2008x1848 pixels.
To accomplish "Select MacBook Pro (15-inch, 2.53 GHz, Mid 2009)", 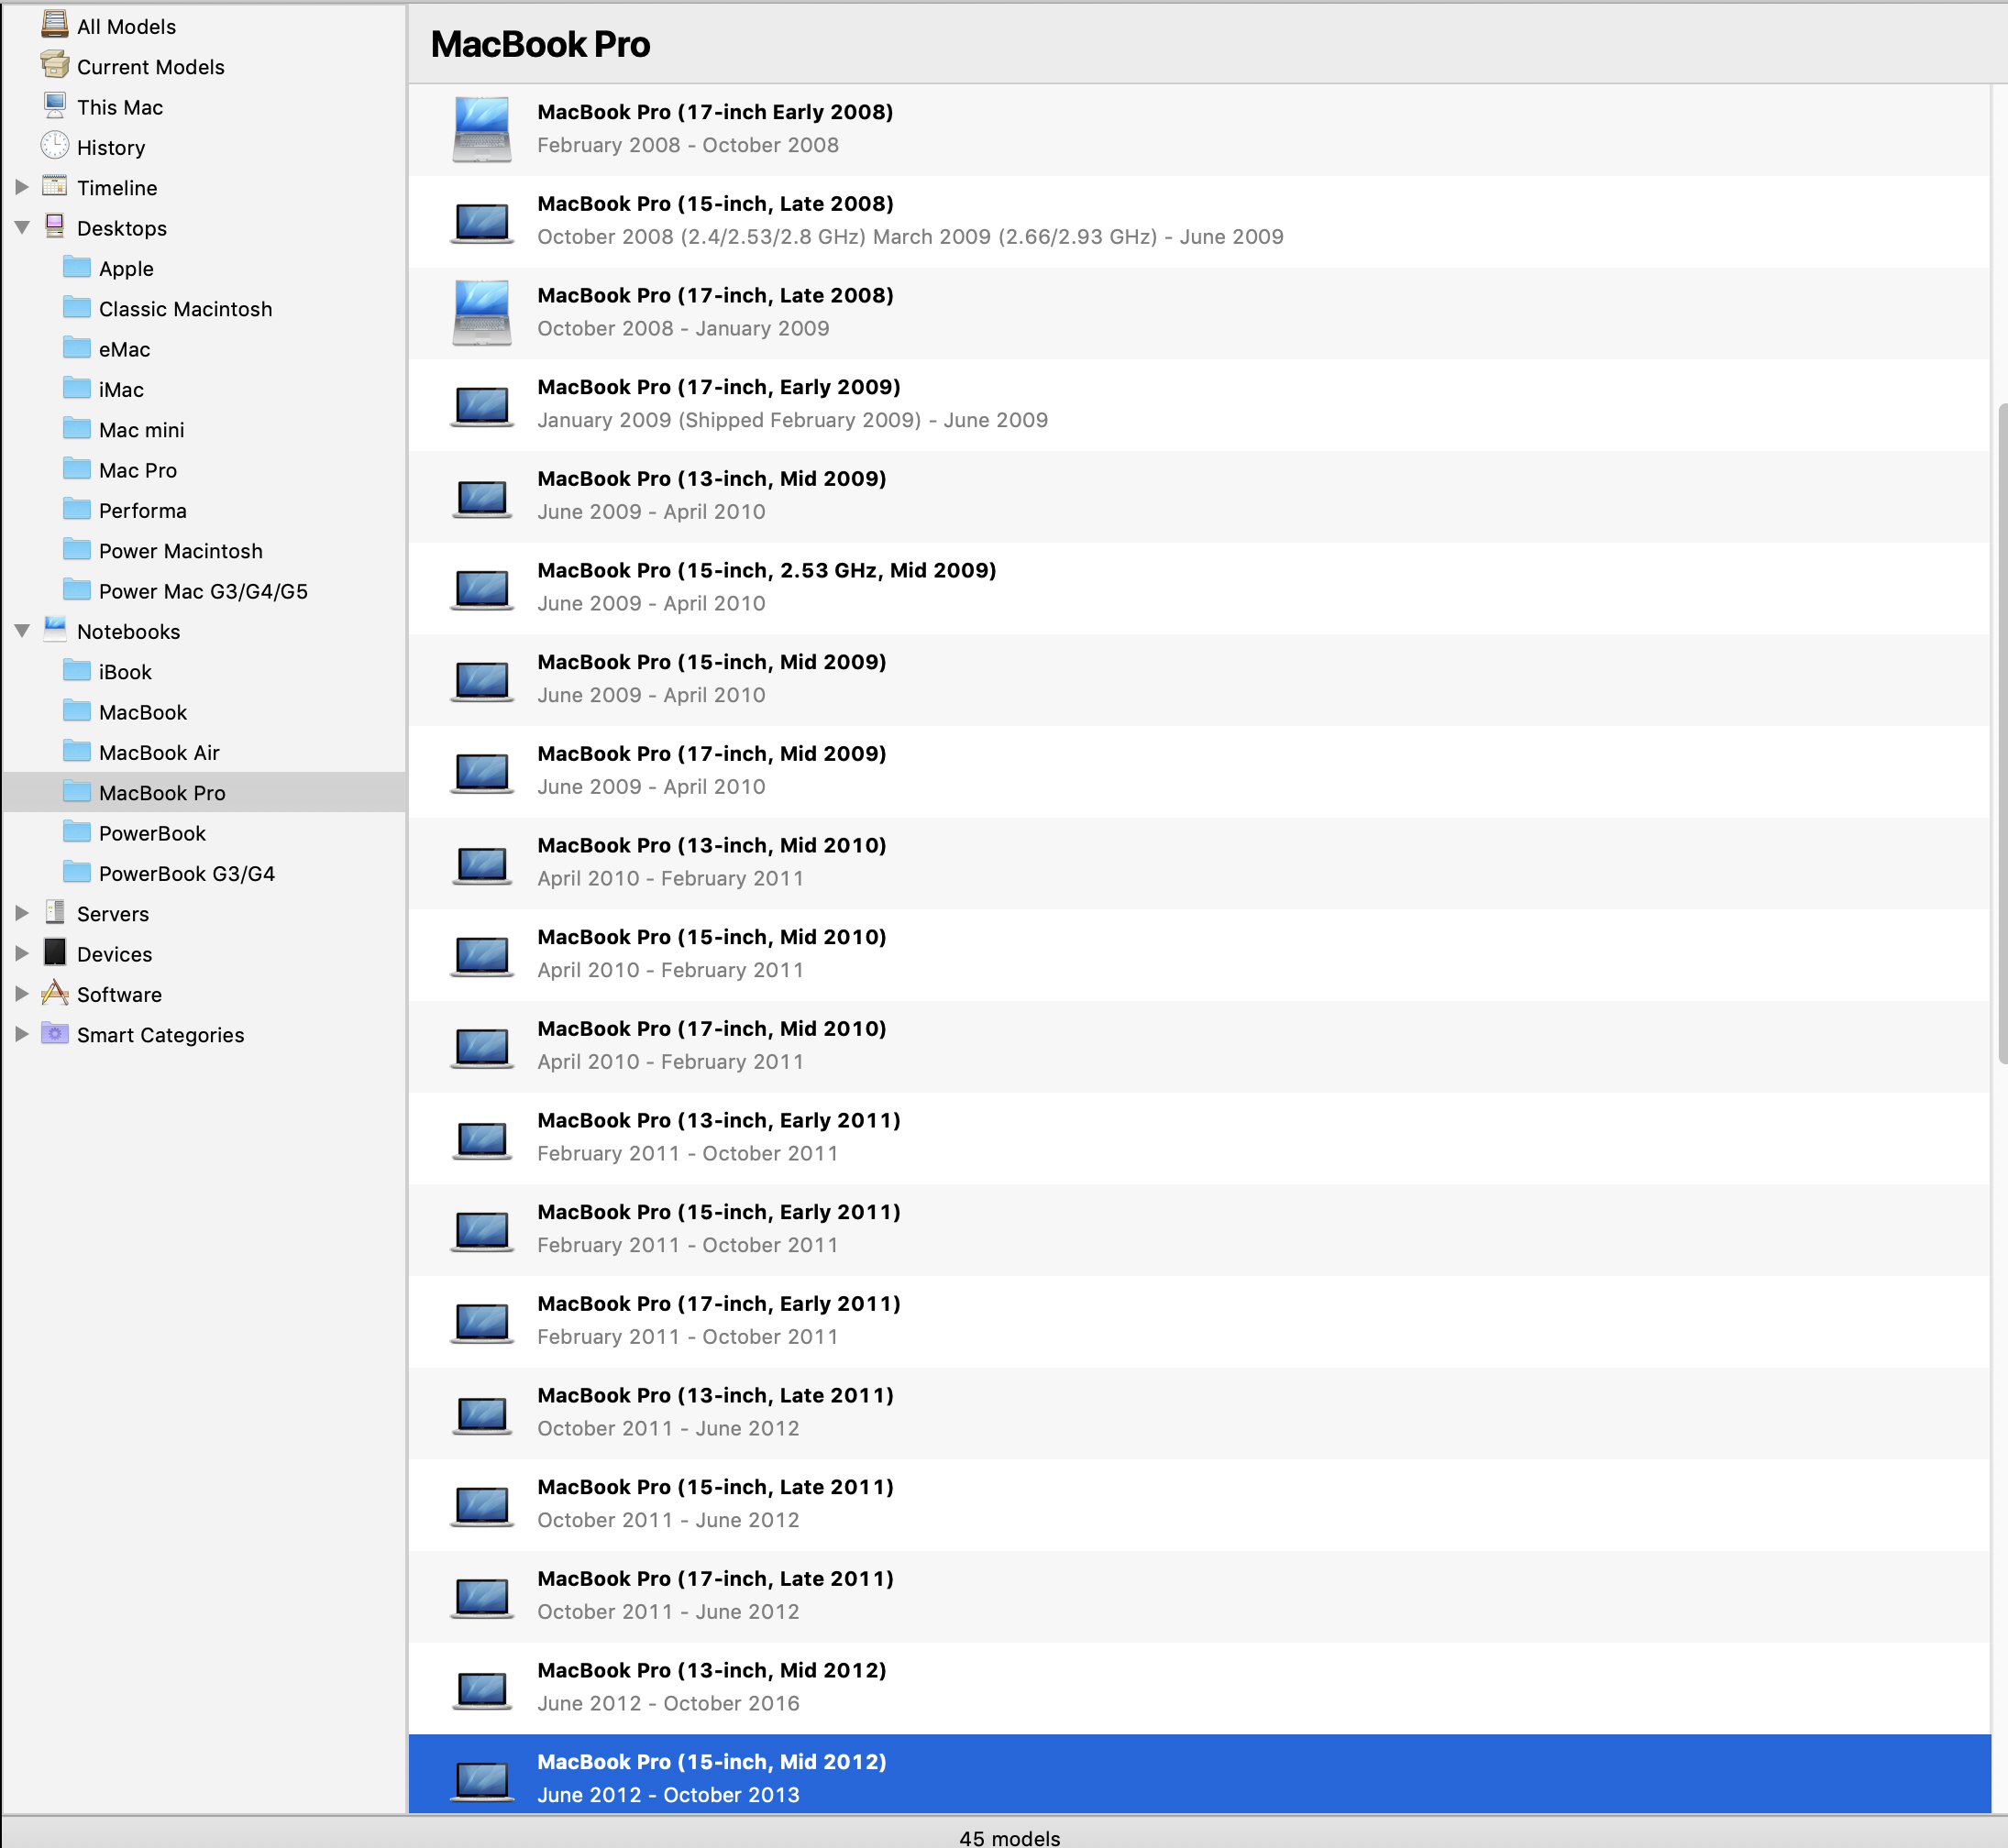I will click(1199, 588).
